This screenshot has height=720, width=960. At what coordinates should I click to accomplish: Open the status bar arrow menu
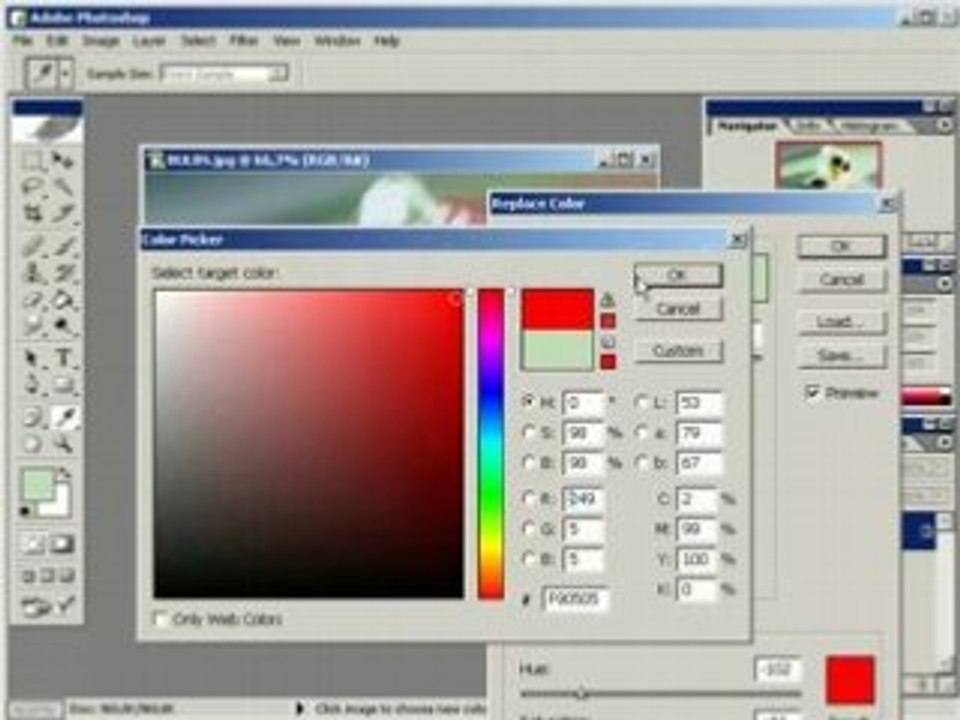[300, 708]
